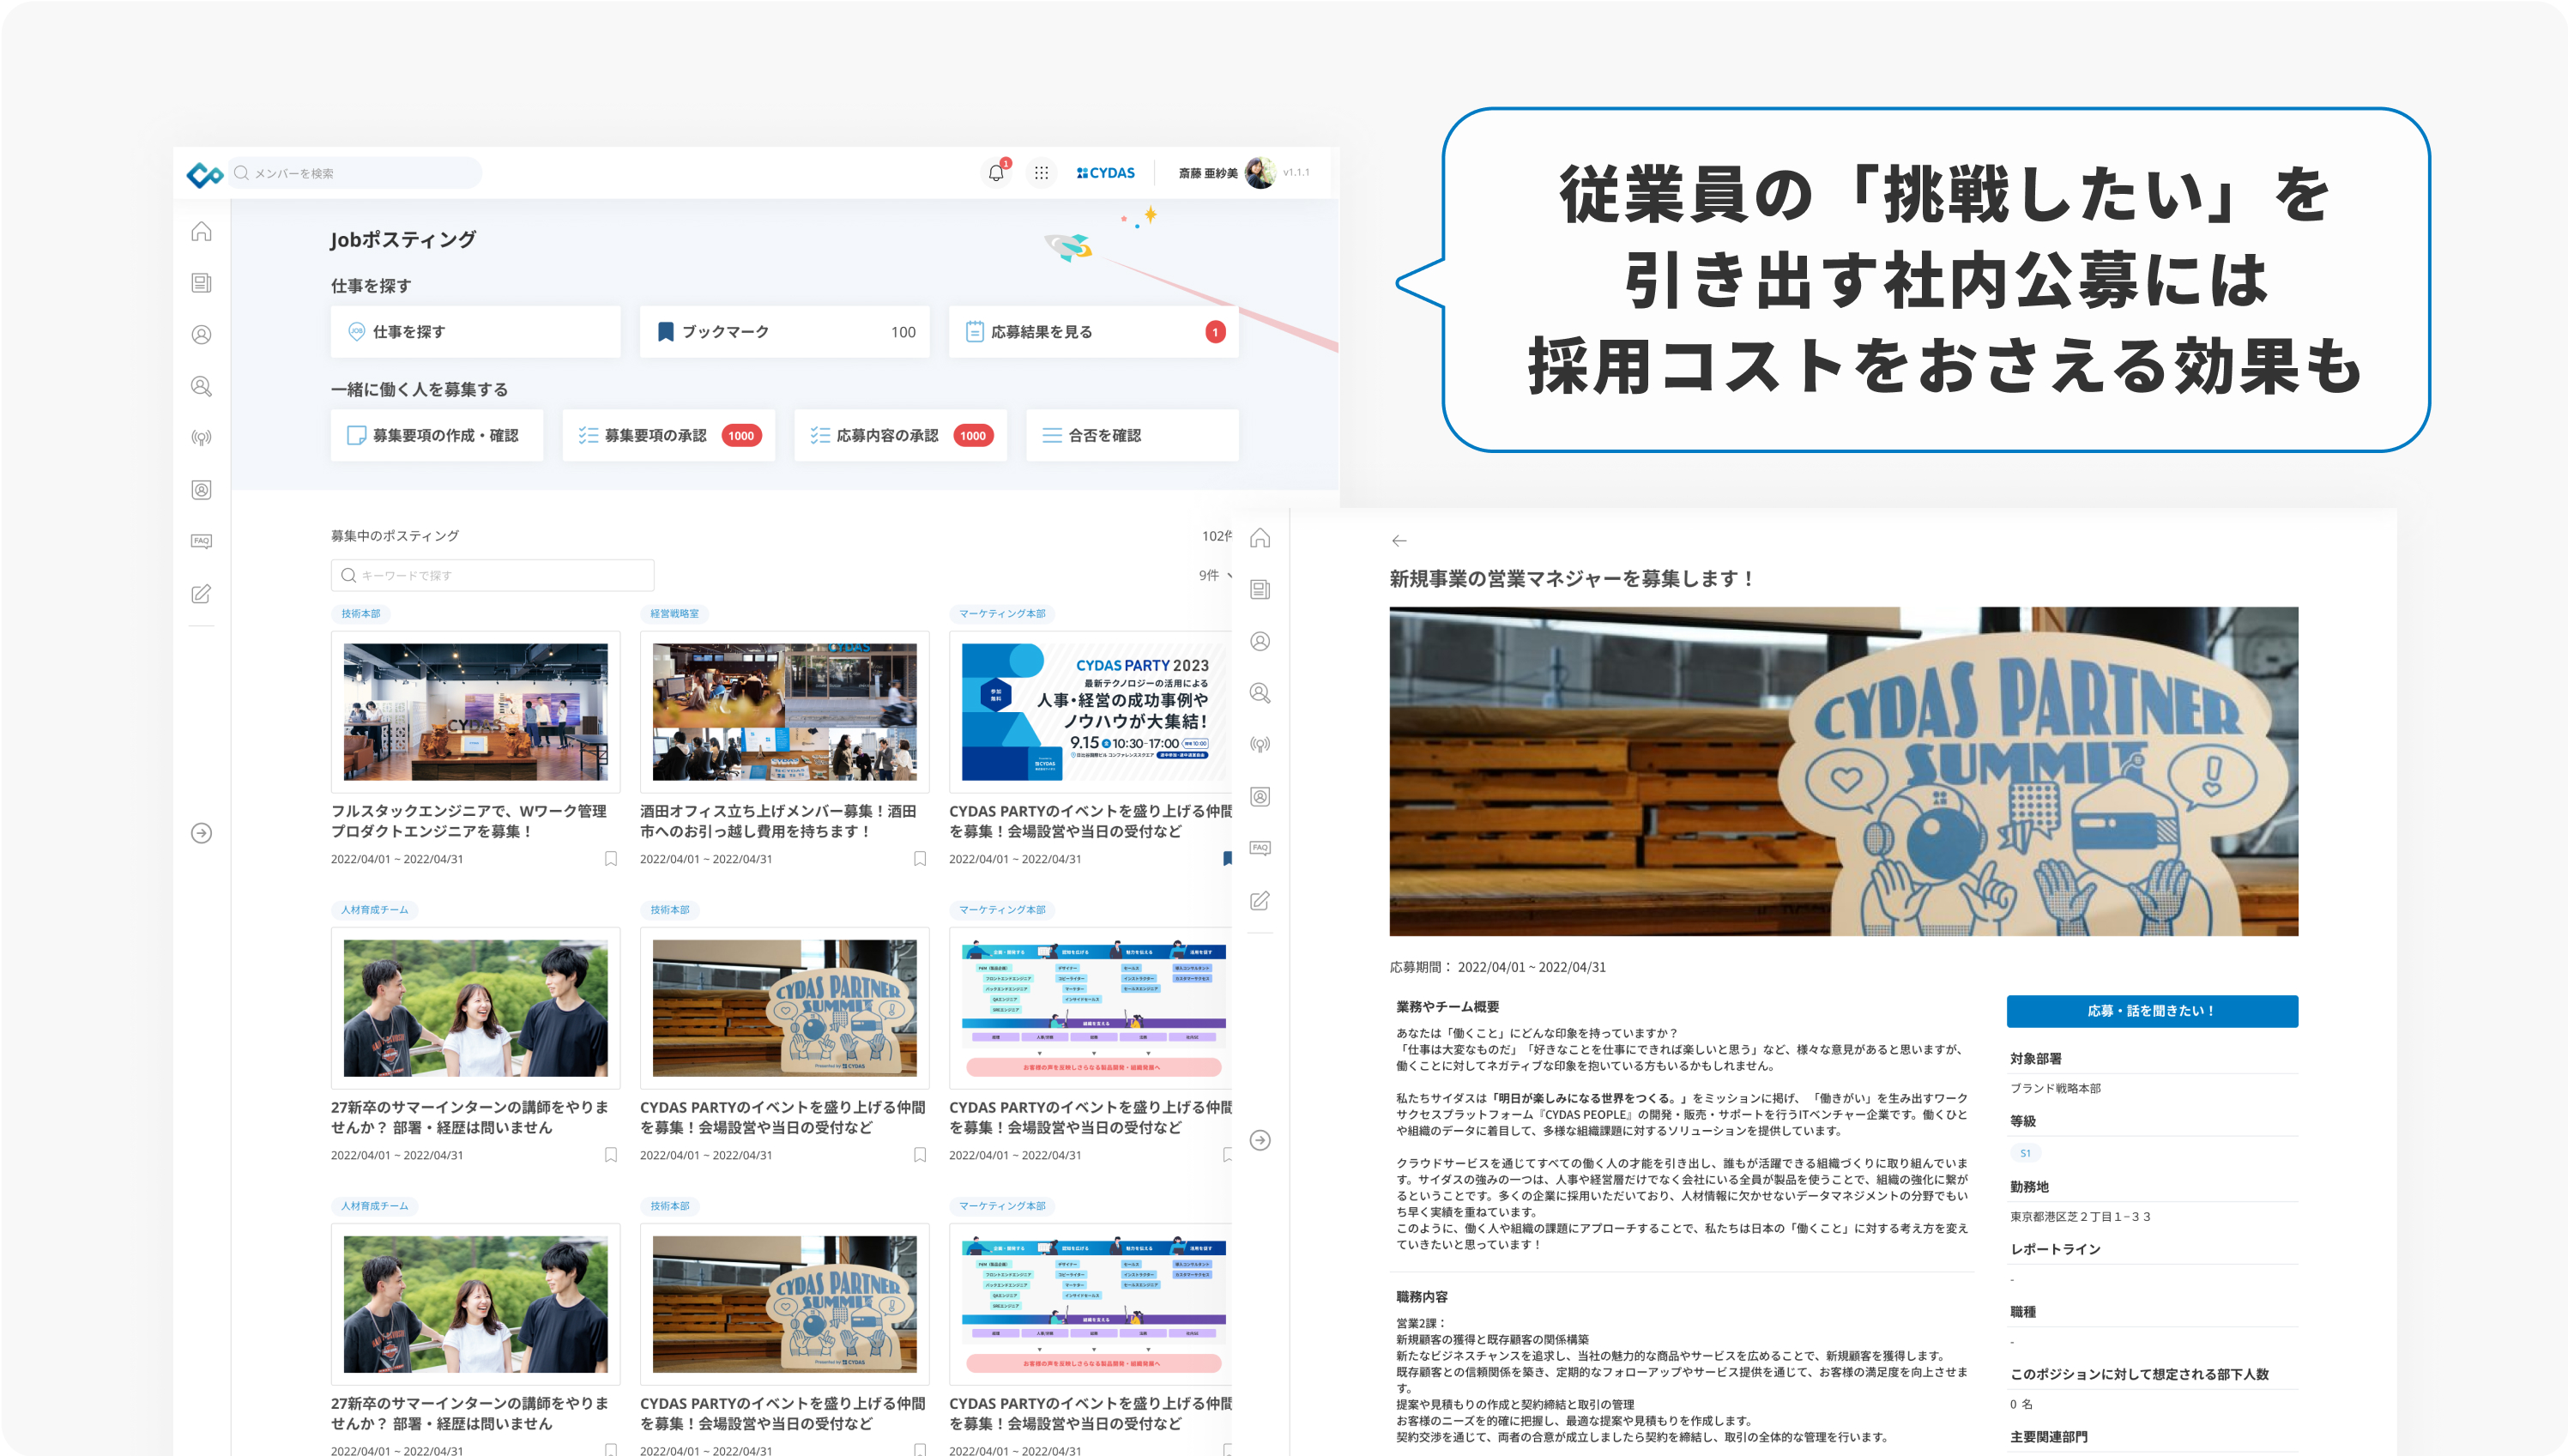The height and width of the screenshot is (1456, 2568).
Task: Open the broadcast icon in detail panel sidebar
Action: click(x=1260, y=745)
